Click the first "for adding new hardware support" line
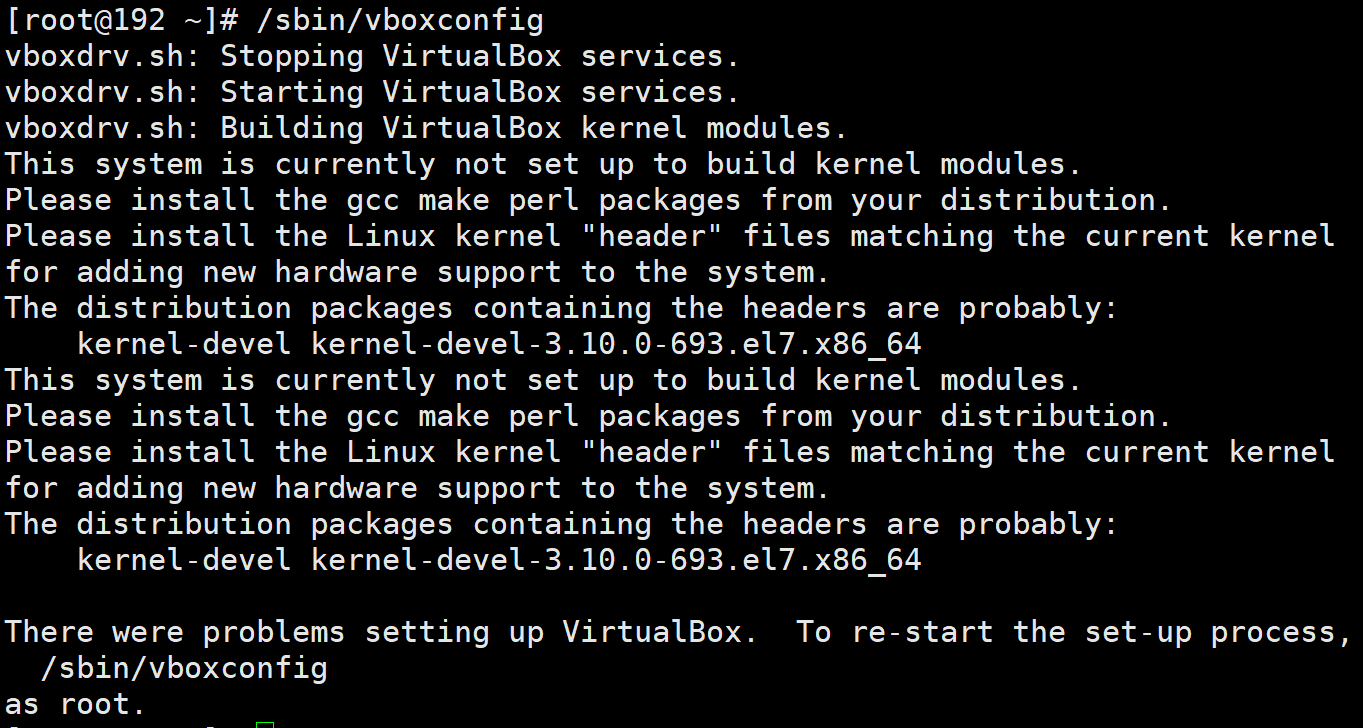 click(300, 272)
